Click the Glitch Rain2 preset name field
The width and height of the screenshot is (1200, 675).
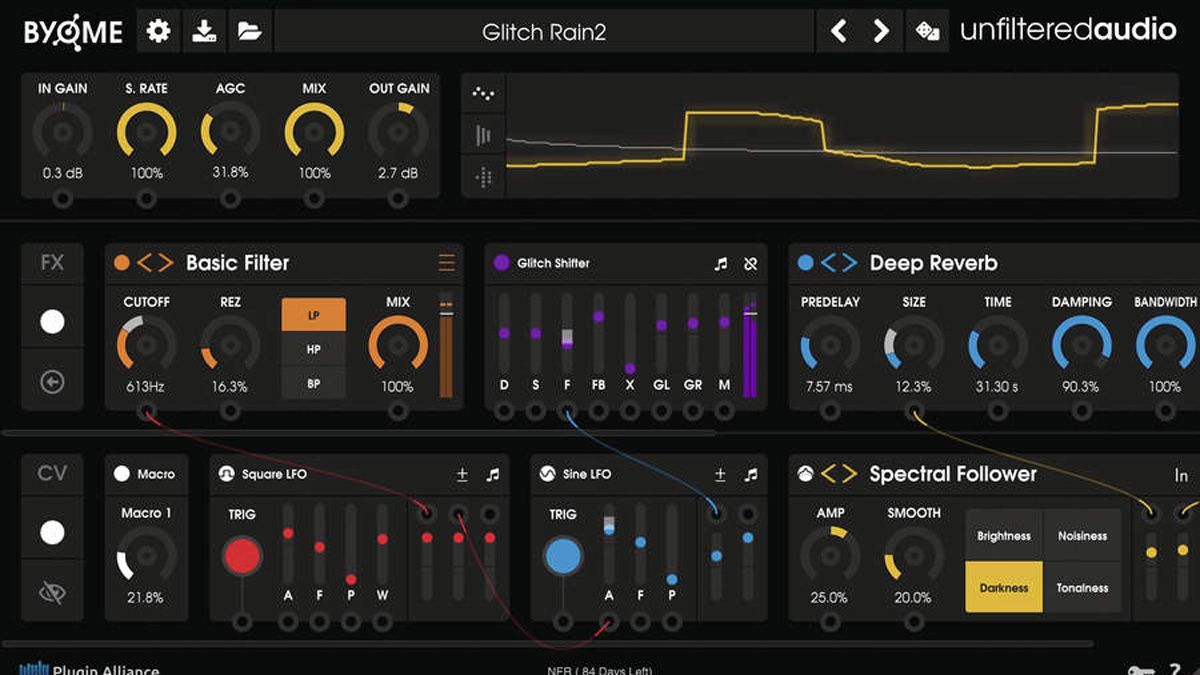coord(544,31)
